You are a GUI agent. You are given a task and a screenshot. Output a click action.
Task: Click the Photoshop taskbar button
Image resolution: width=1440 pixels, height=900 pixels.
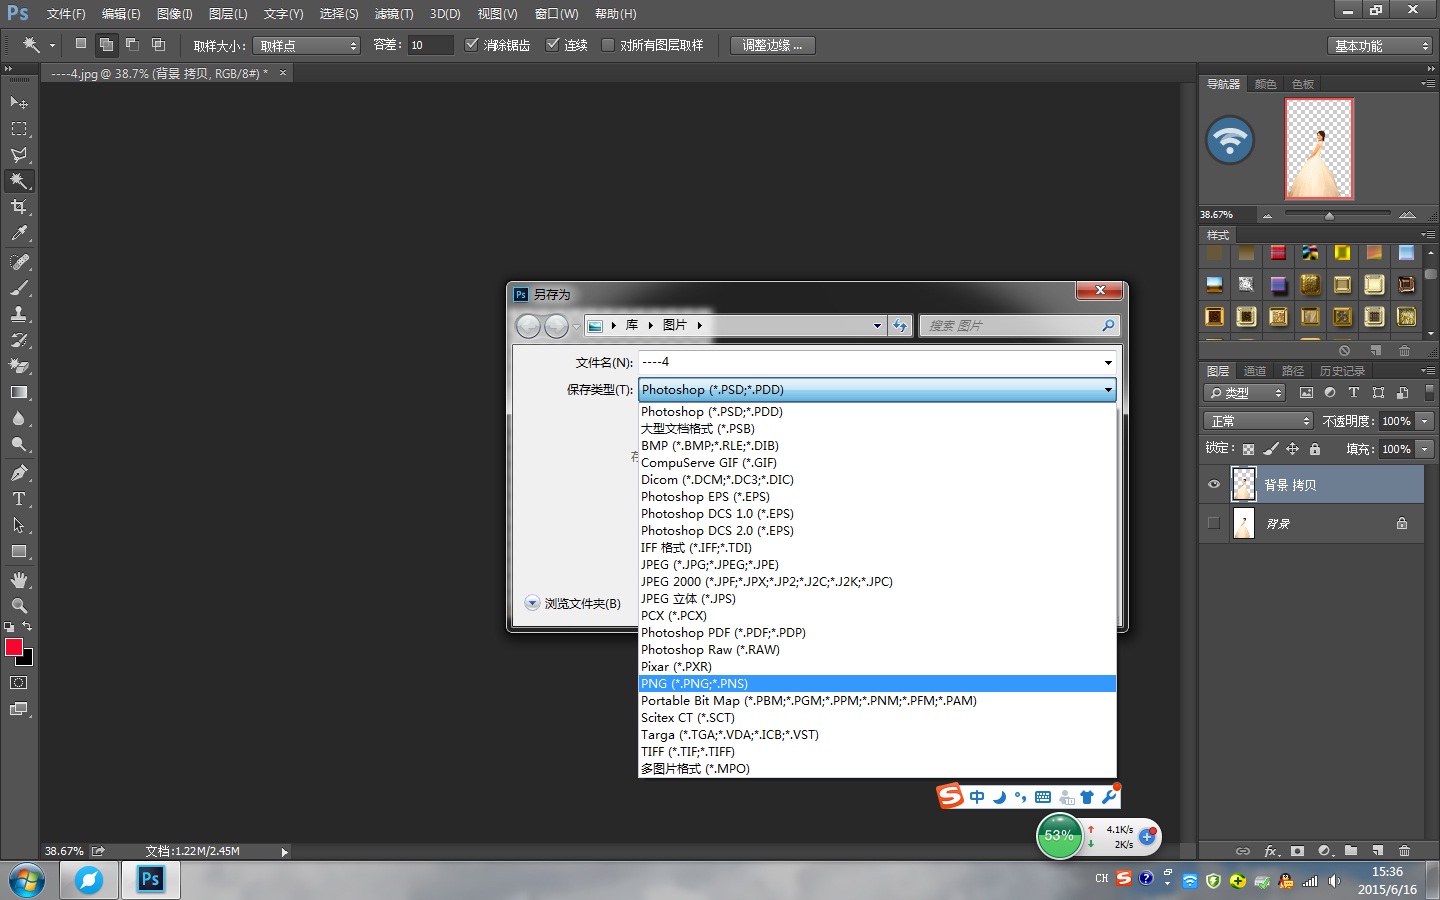[x=150, y=880]
